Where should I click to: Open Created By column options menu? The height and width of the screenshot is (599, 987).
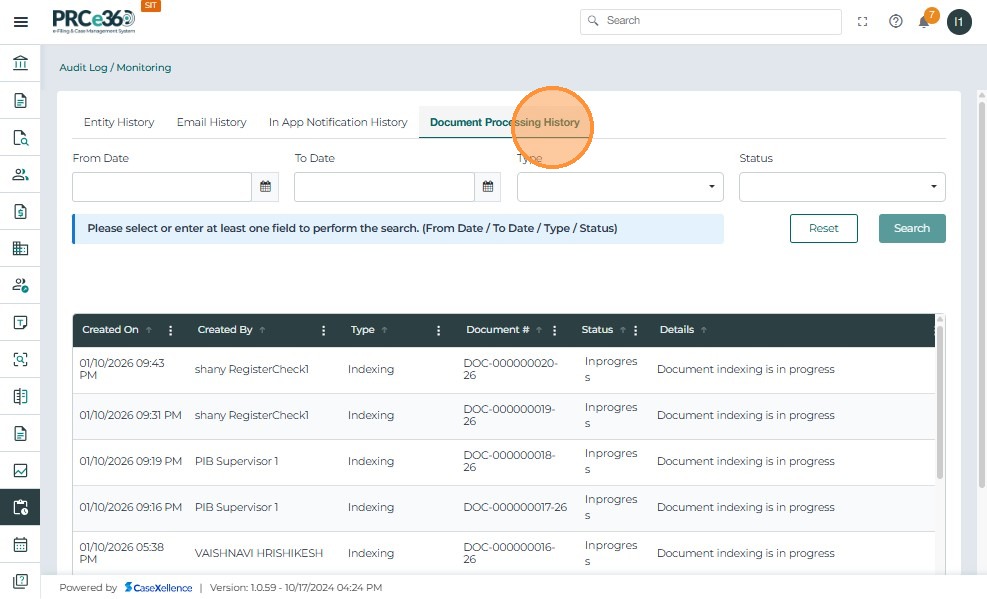(x=323, y=330)
